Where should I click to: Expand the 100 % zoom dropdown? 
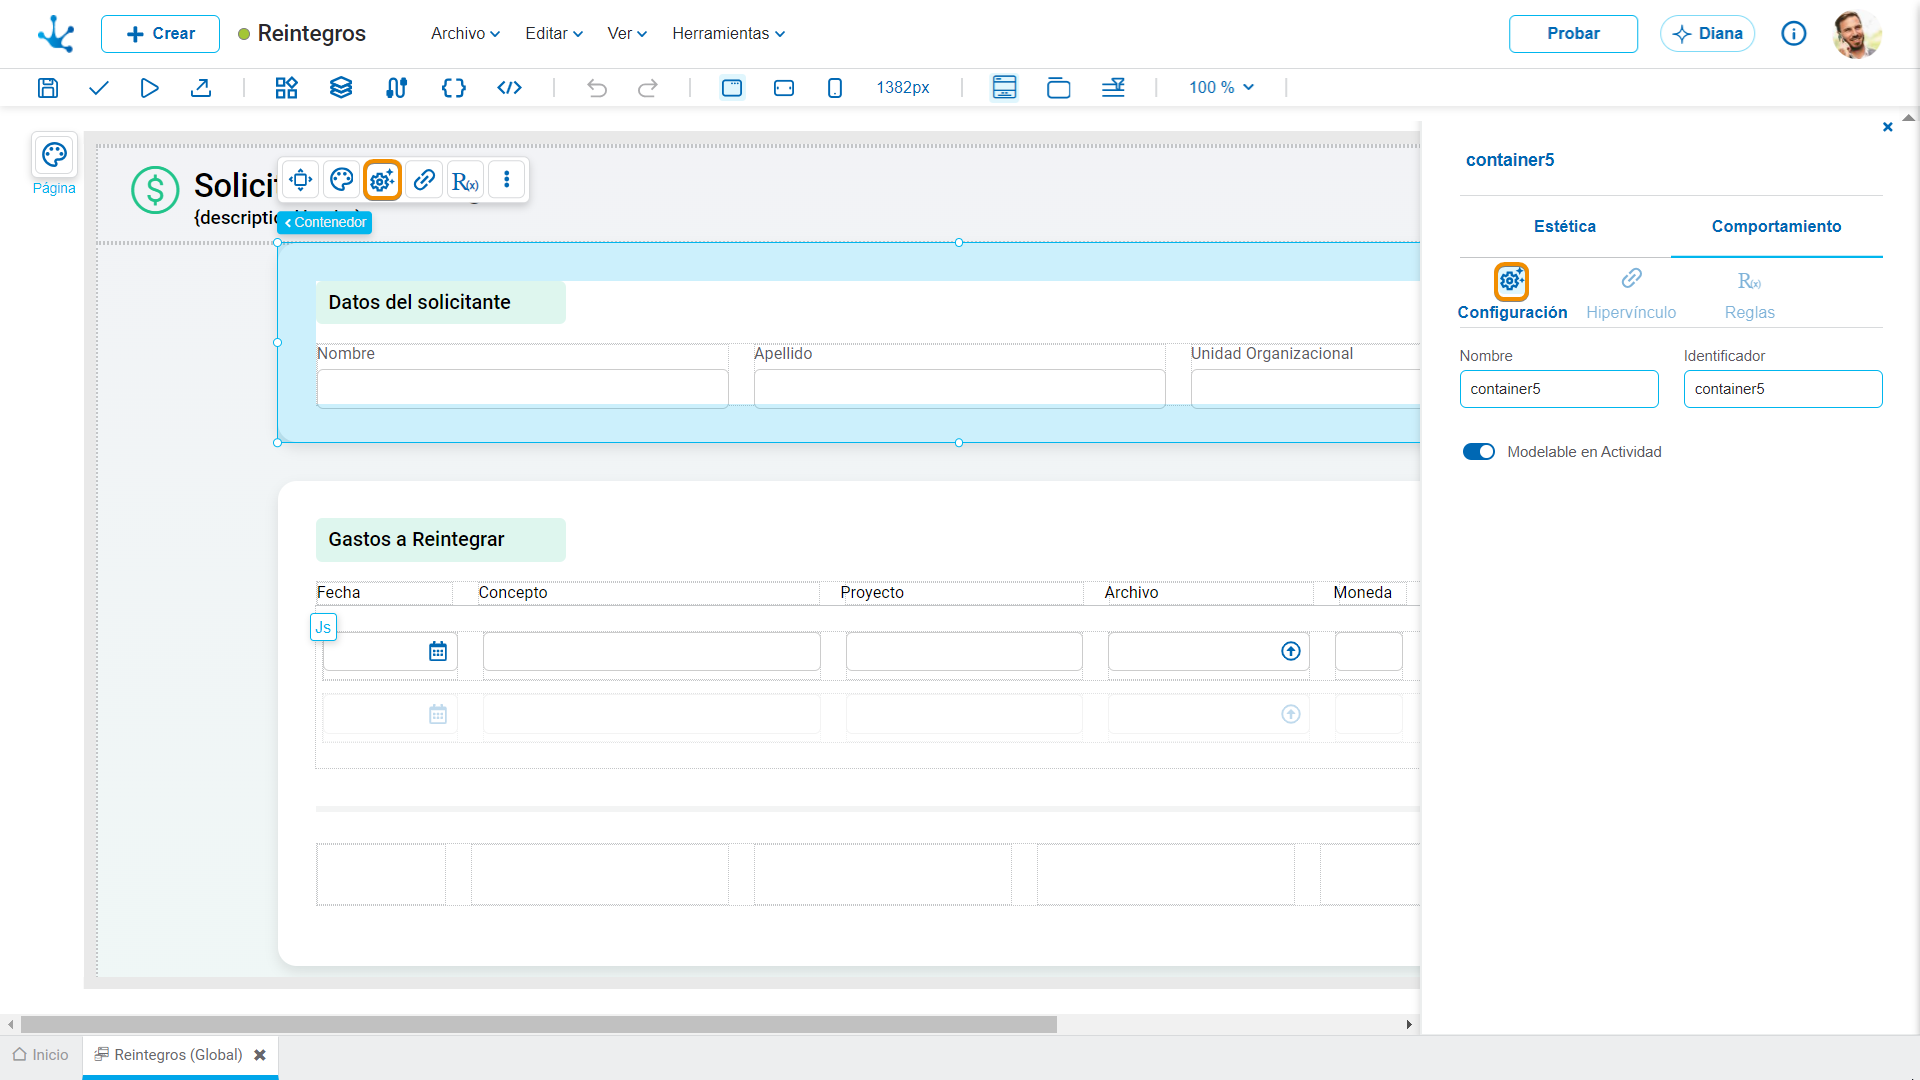coord(1221,88)
